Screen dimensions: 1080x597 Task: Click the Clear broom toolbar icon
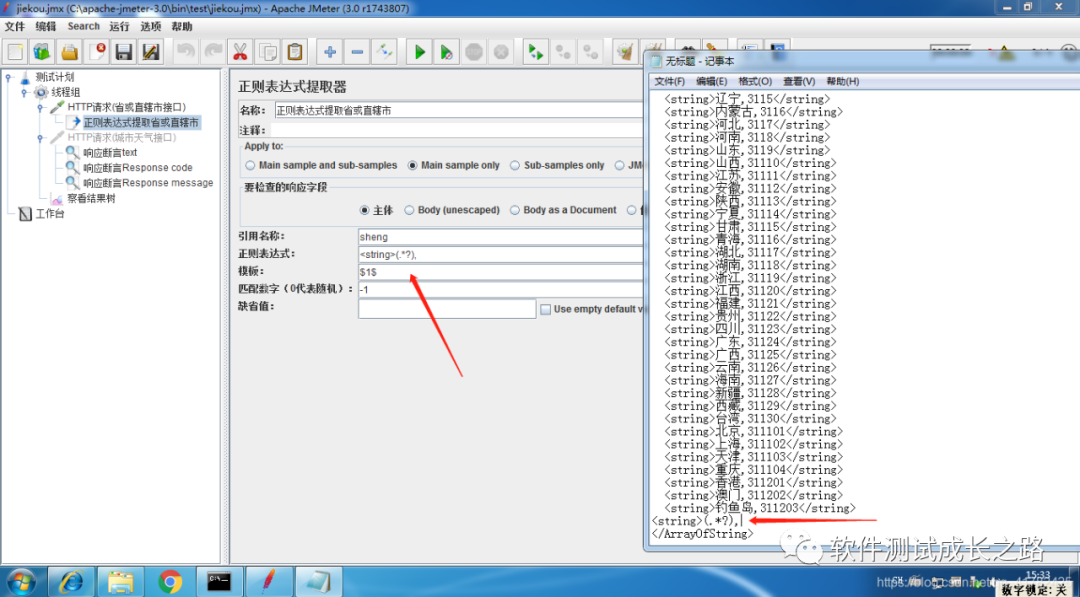[x=625, y=52]
